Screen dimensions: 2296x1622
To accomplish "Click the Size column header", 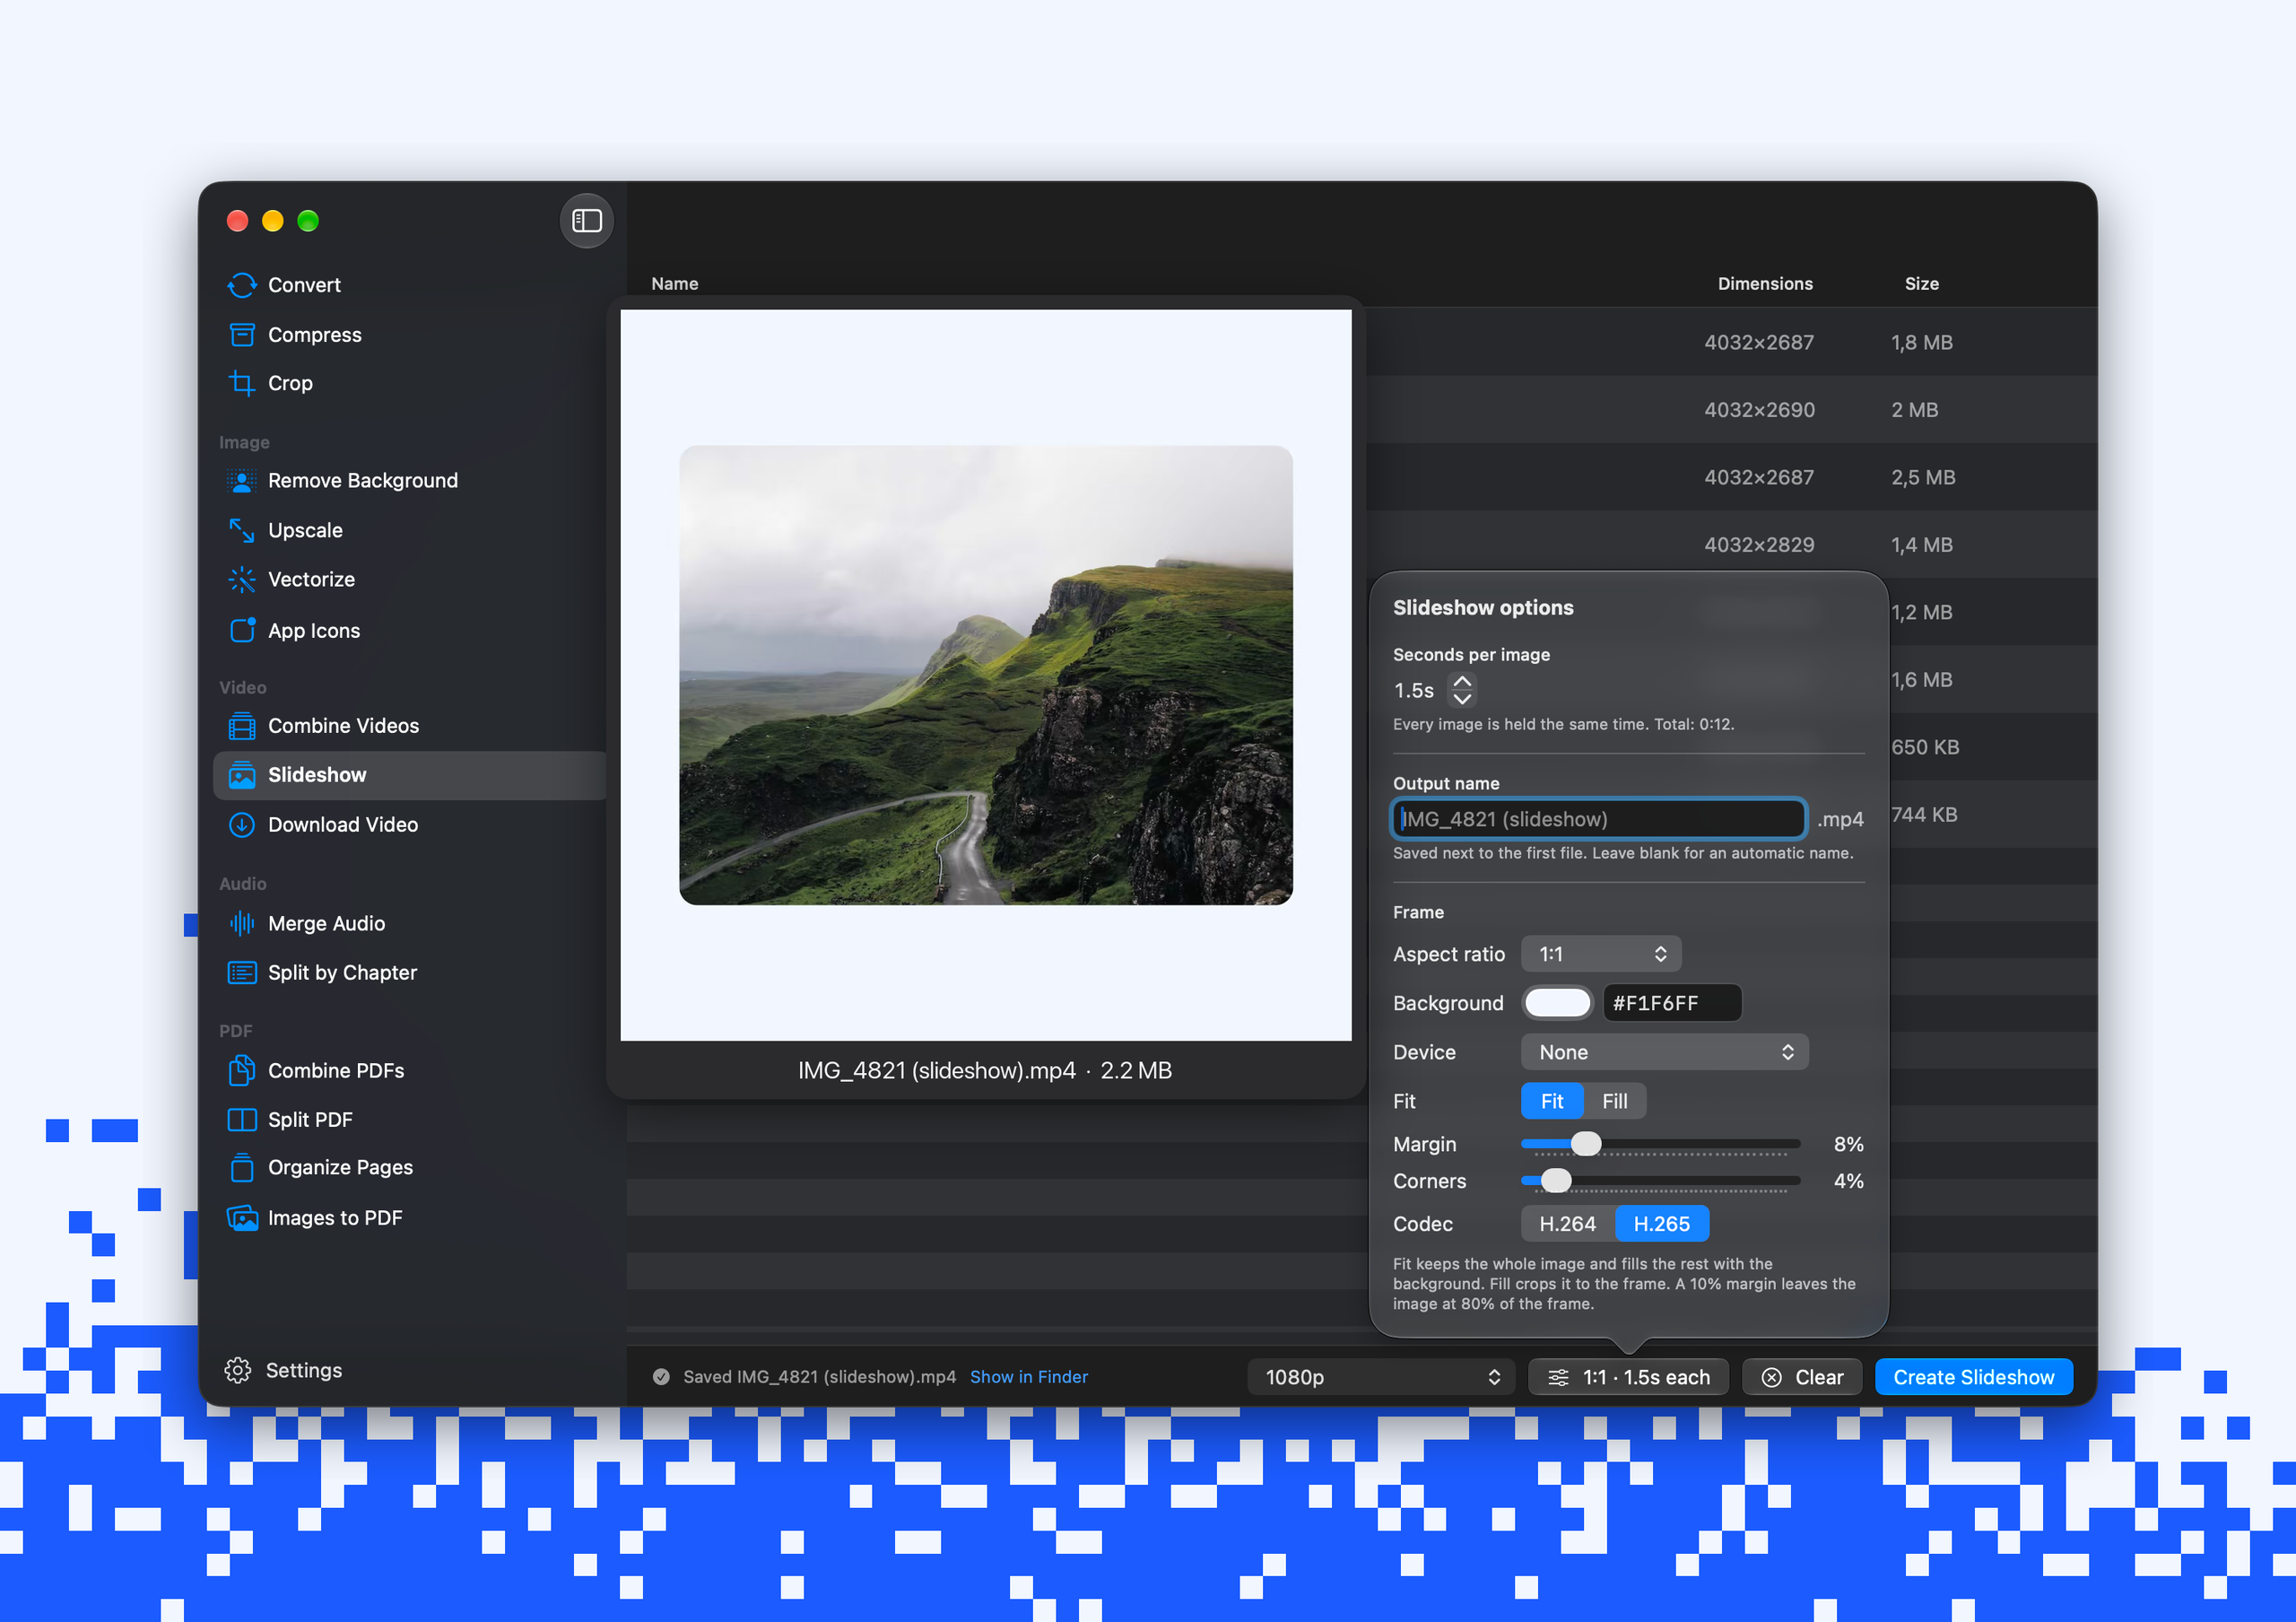I will [1922, 283].
